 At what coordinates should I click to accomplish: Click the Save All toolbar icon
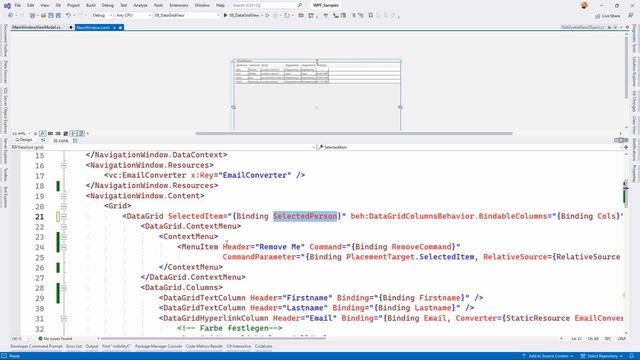click(x=58, y=15)
